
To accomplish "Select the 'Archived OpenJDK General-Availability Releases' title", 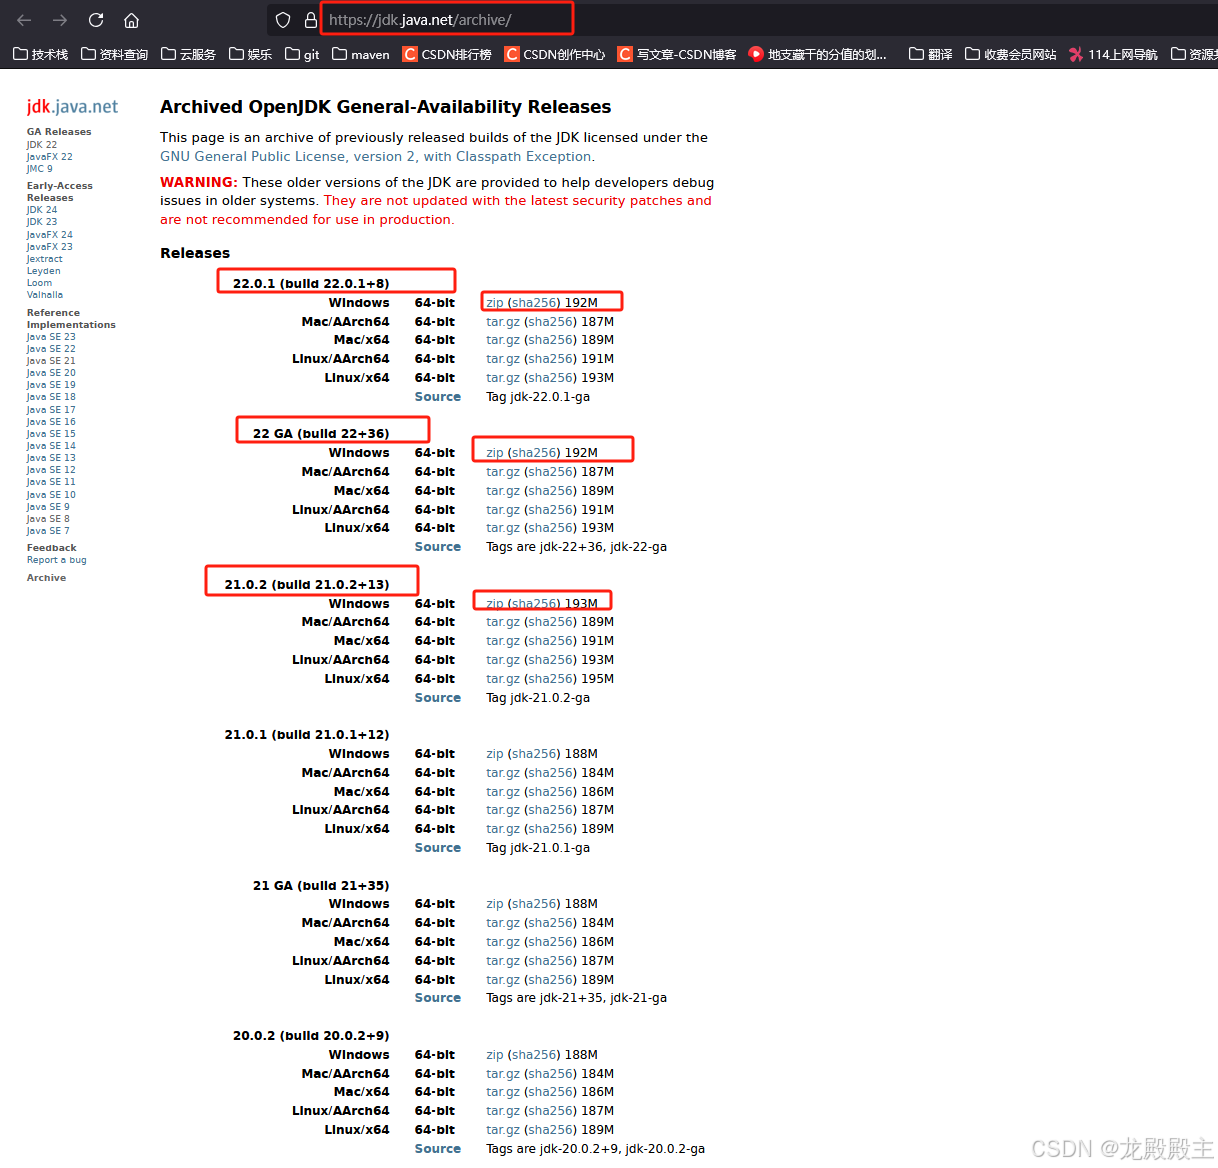I will click(x=386, y=107).
